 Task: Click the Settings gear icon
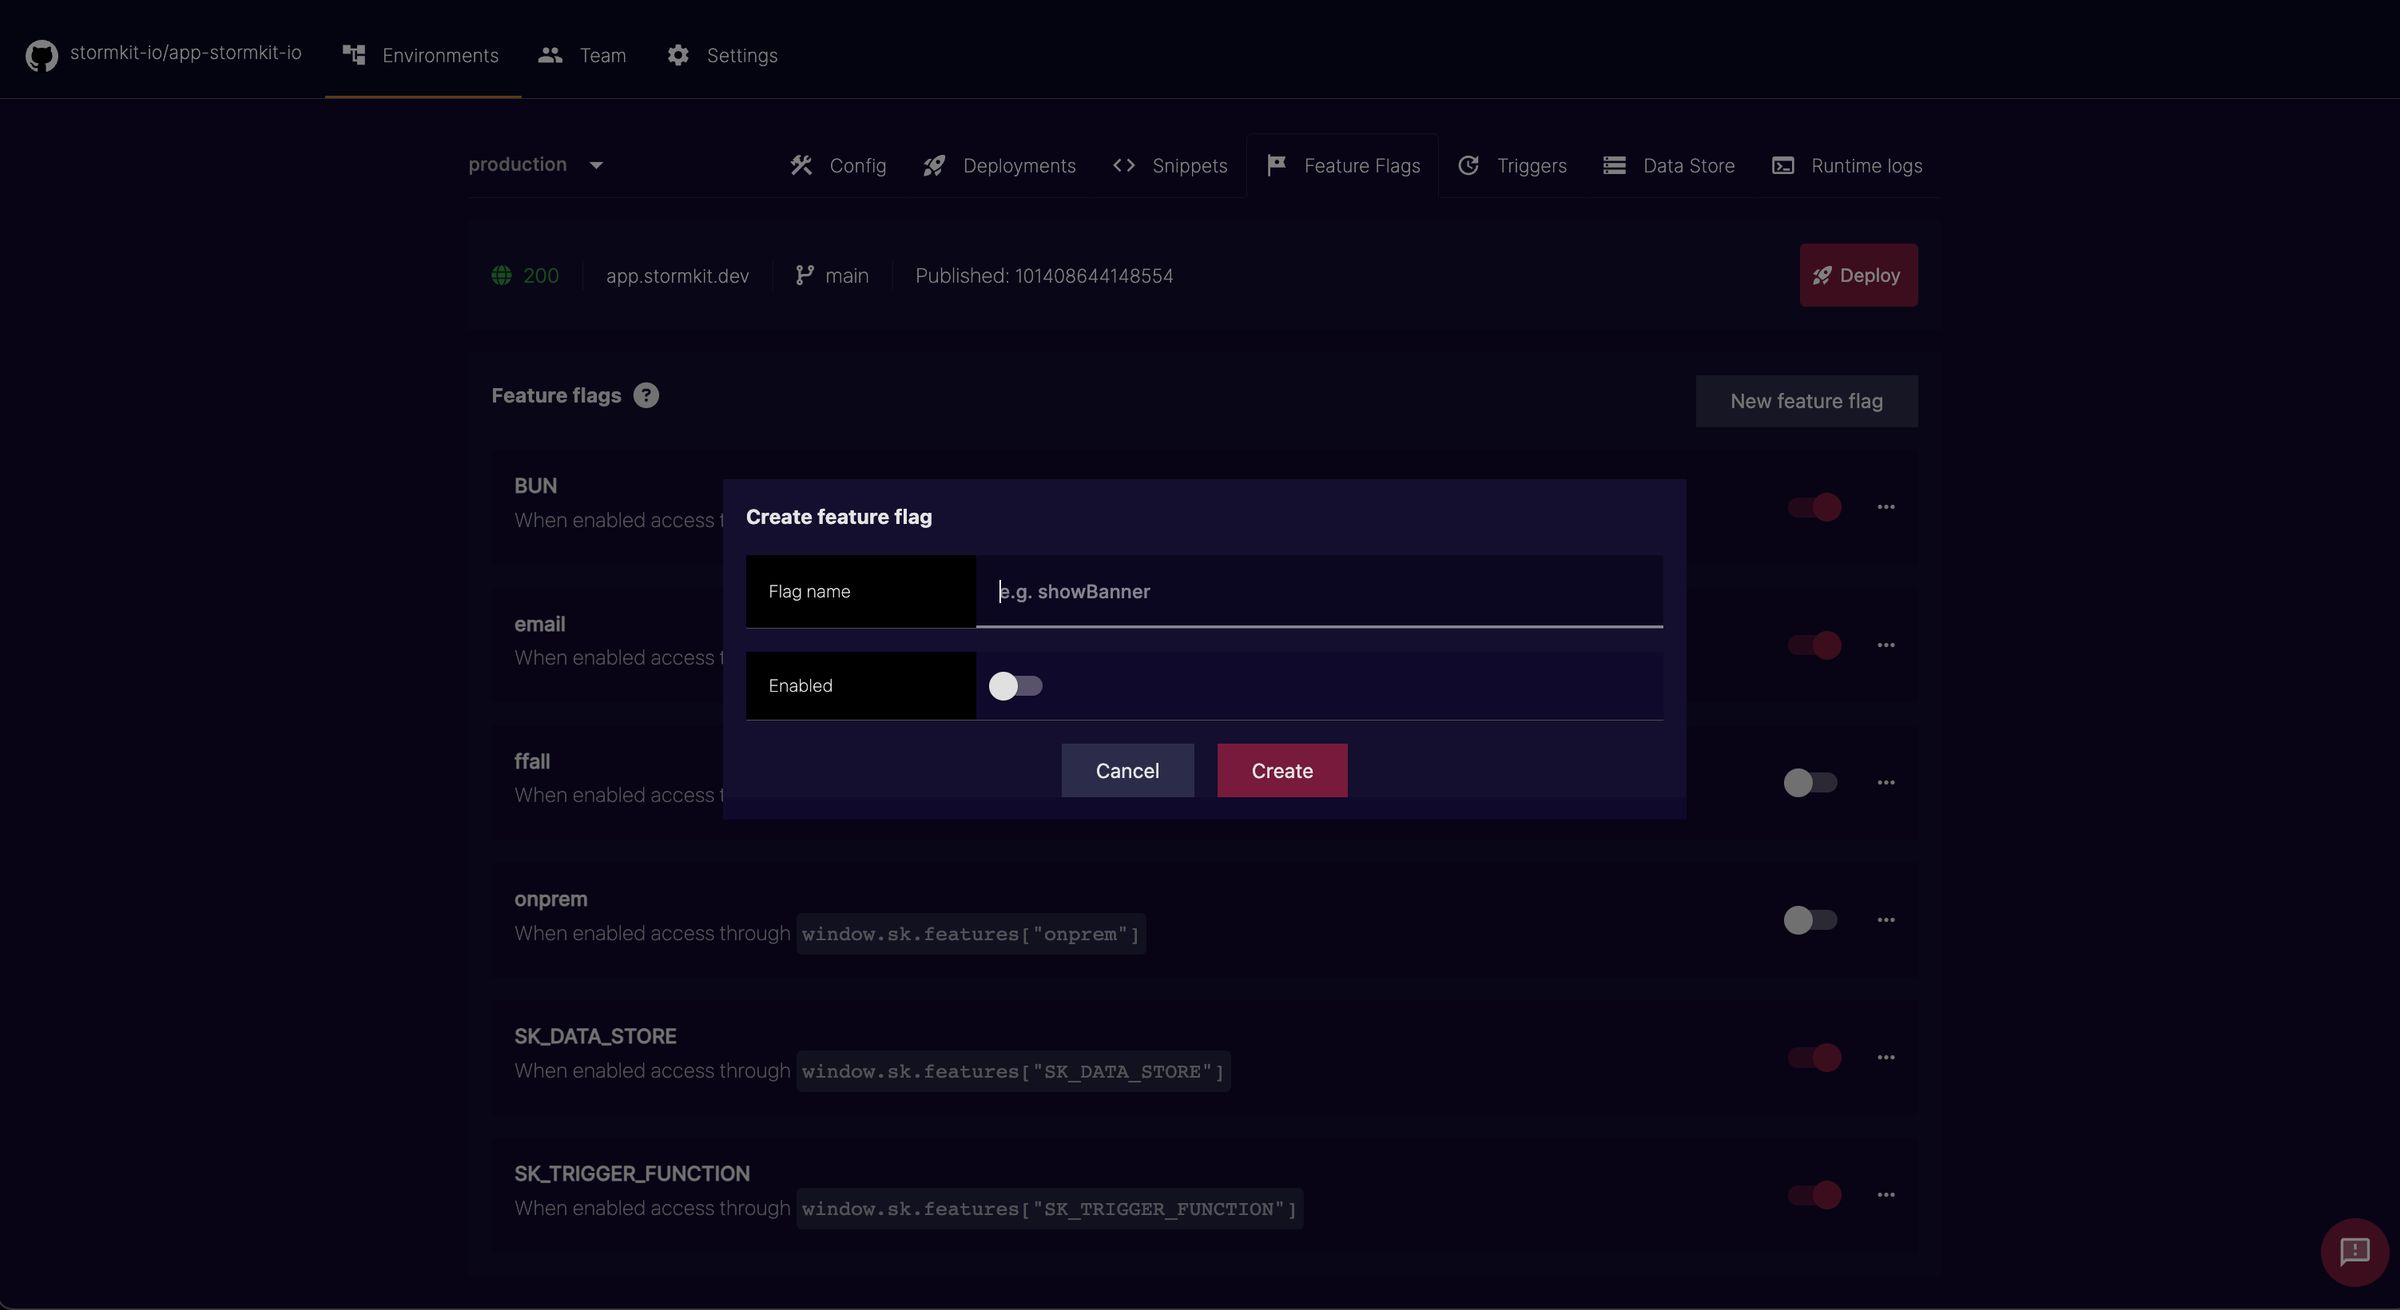(678, 55)
